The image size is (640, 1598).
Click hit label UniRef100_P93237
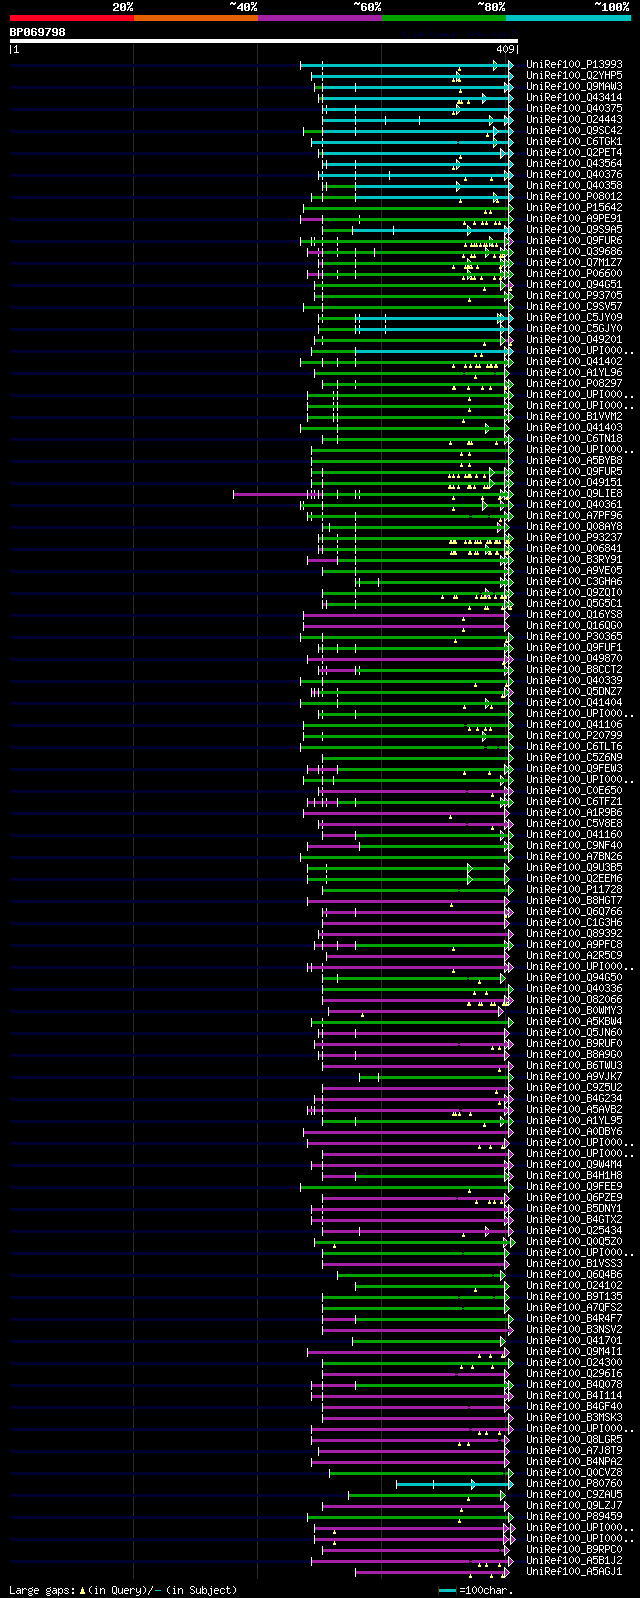(x=574, y=538)
